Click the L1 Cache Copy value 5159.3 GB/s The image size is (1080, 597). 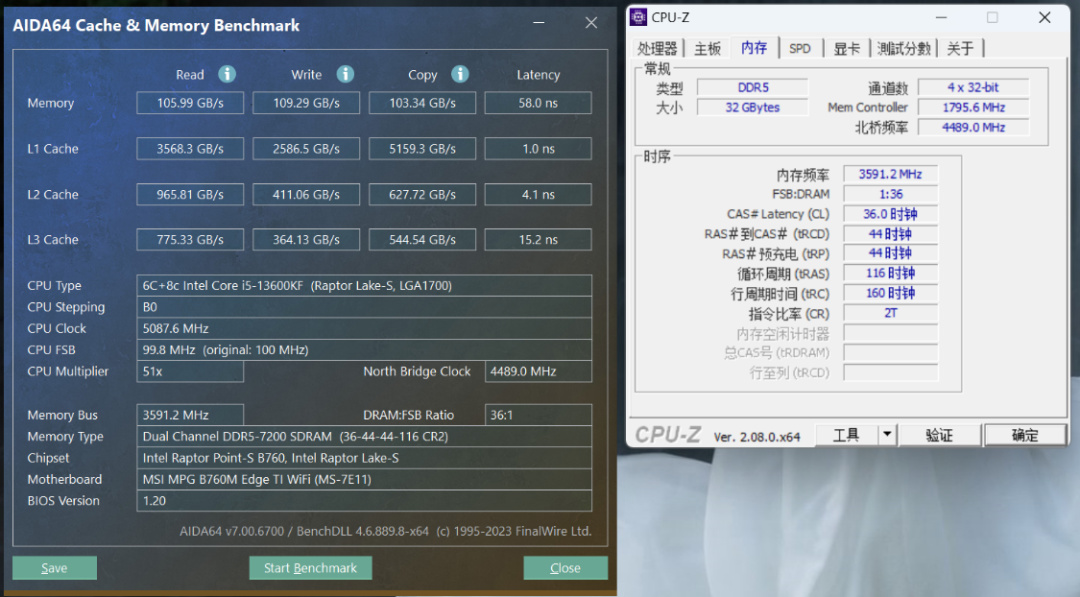(x=422, y=149)
